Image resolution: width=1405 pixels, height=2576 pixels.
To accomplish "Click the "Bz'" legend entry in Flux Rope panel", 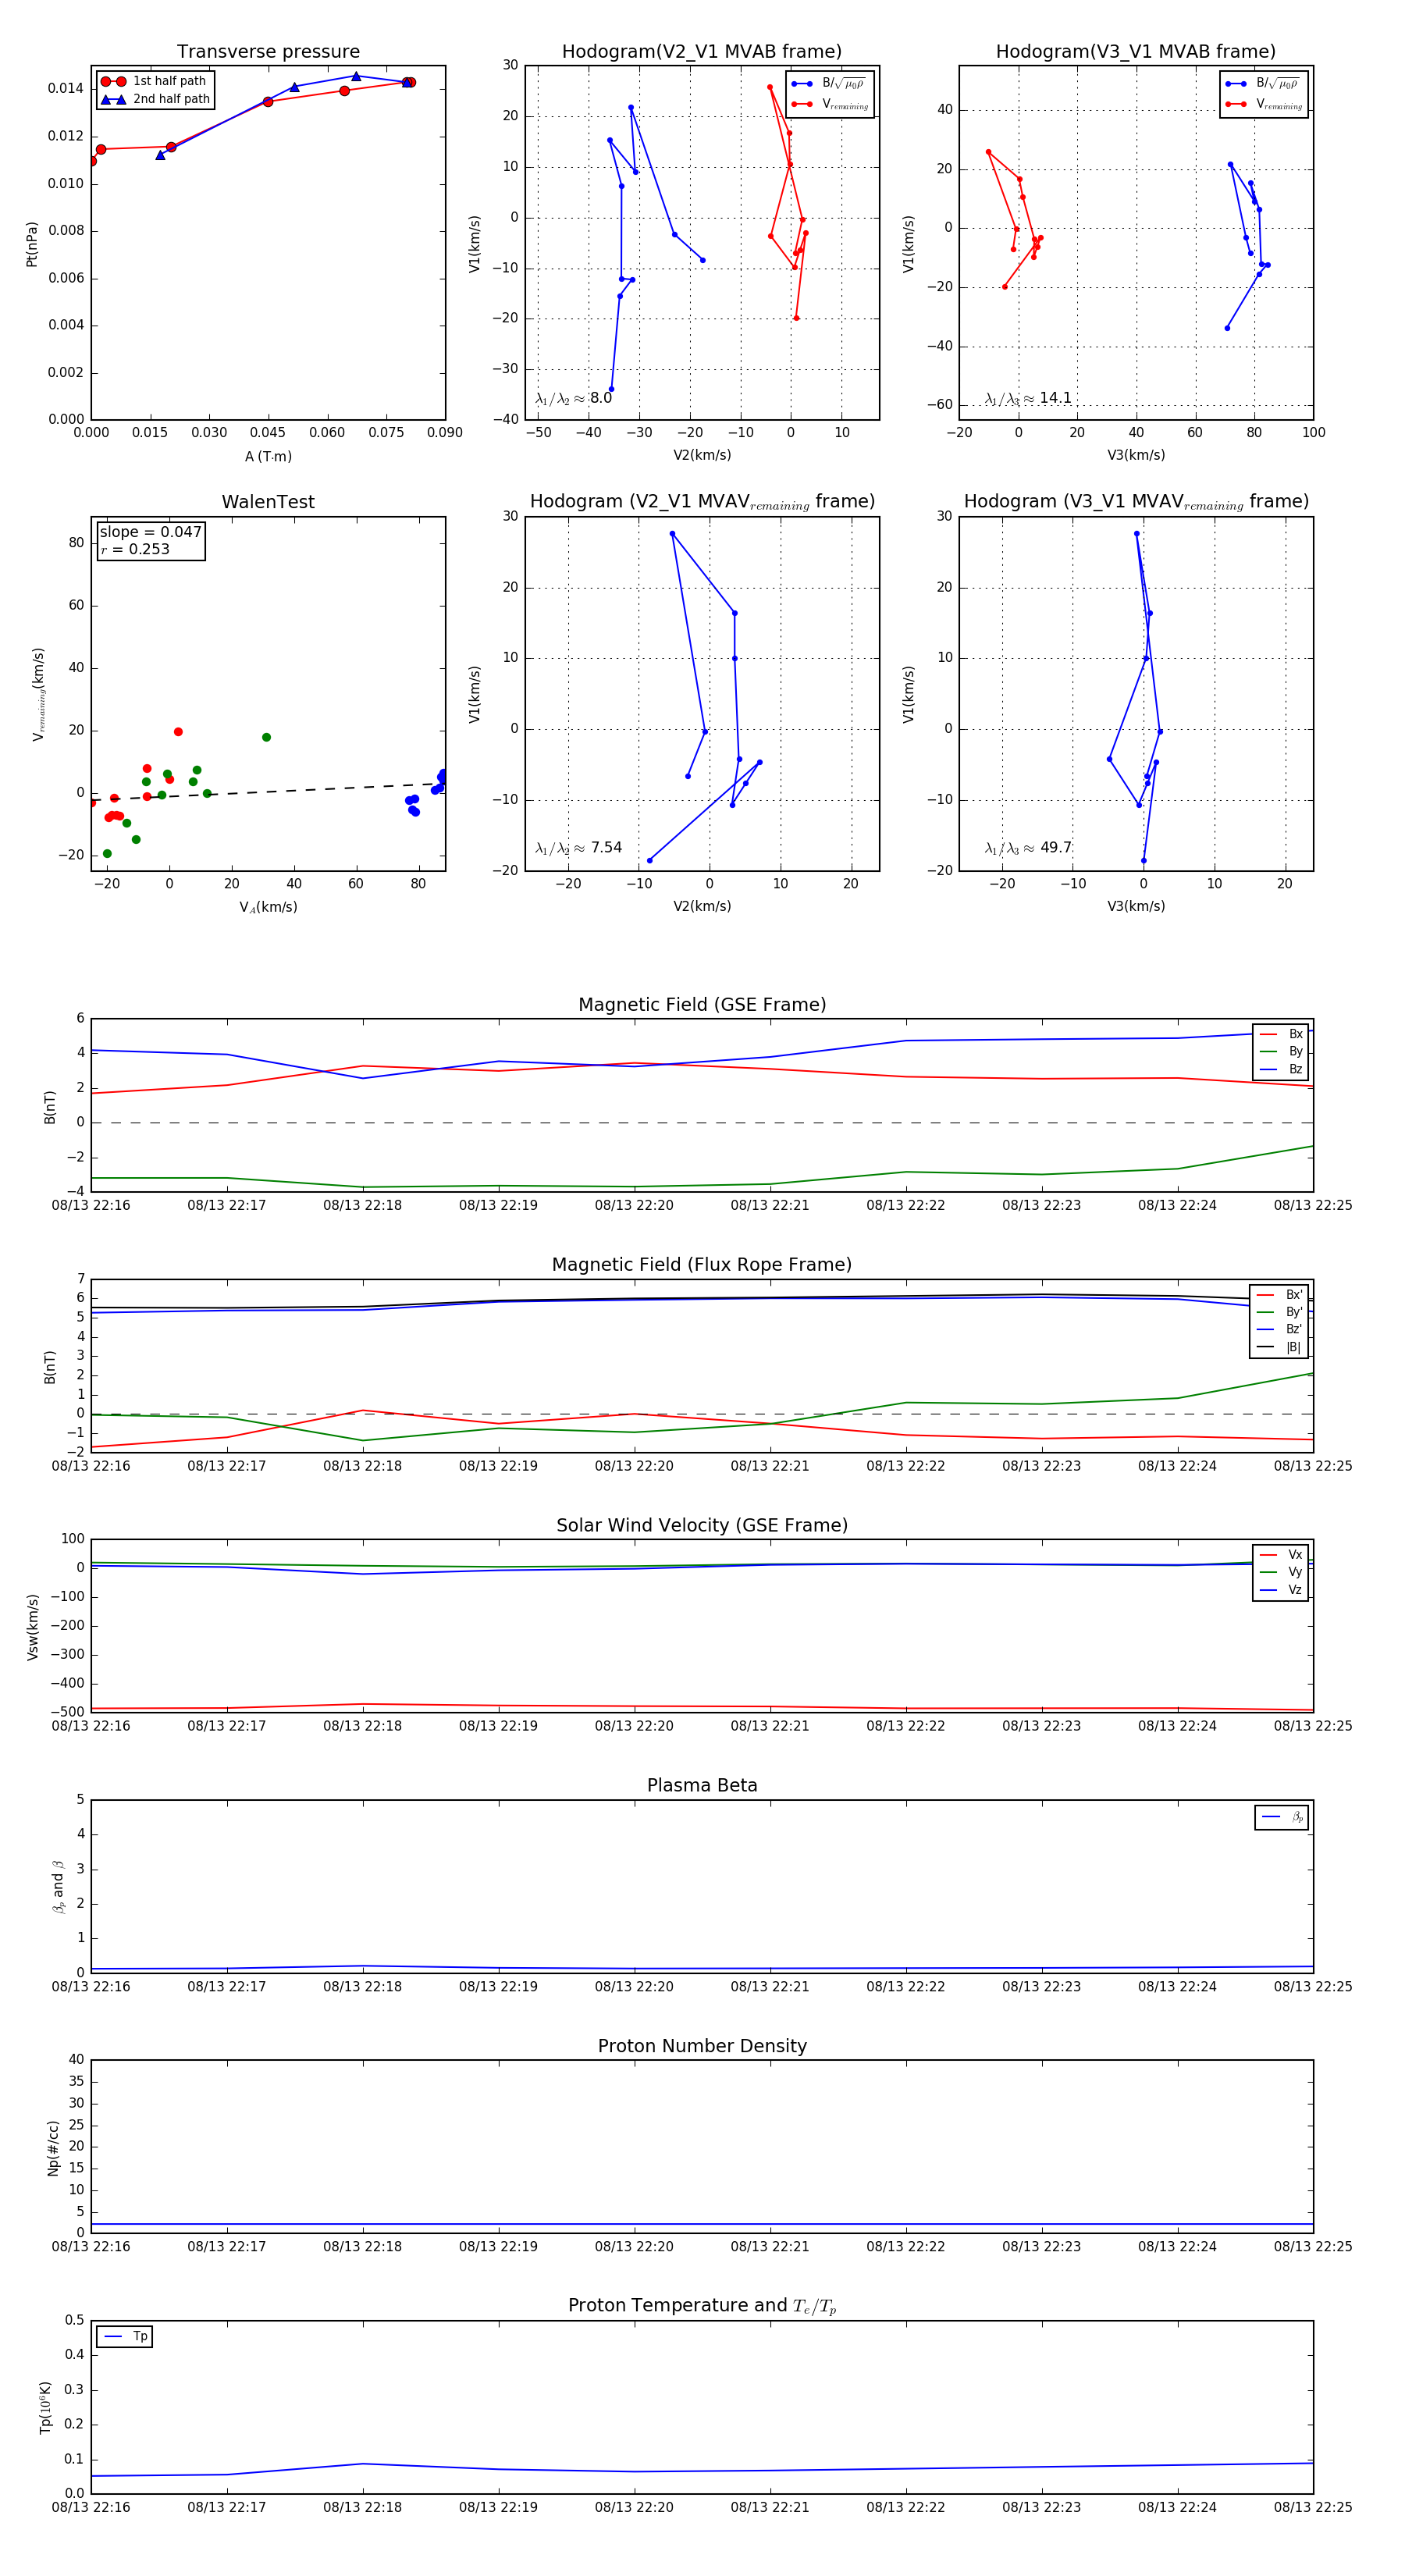I will [1279, 1329].
